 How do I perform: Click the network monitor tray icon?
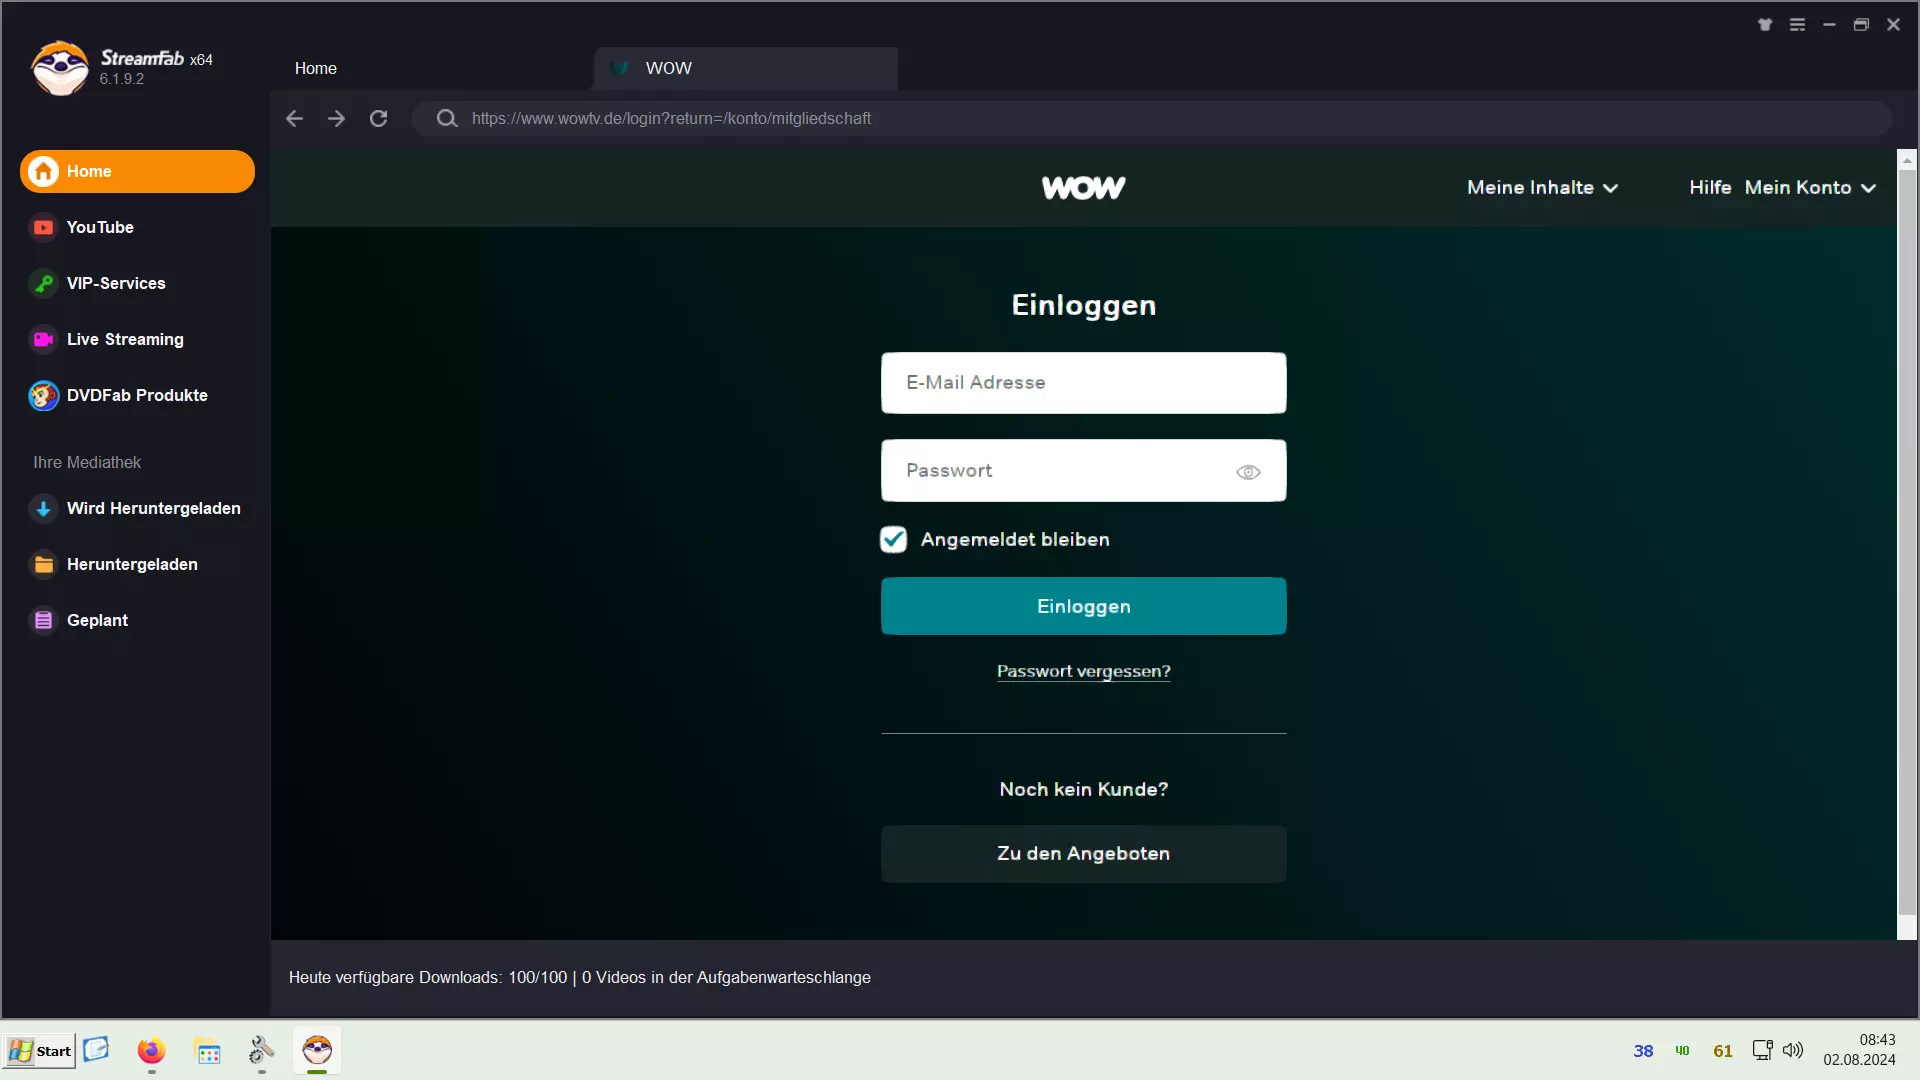point(1762,1050)
